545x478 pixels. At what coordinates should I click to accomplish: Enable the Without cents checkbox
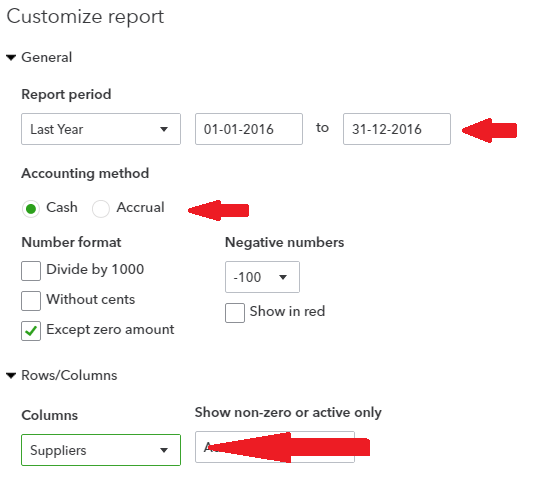31,301
